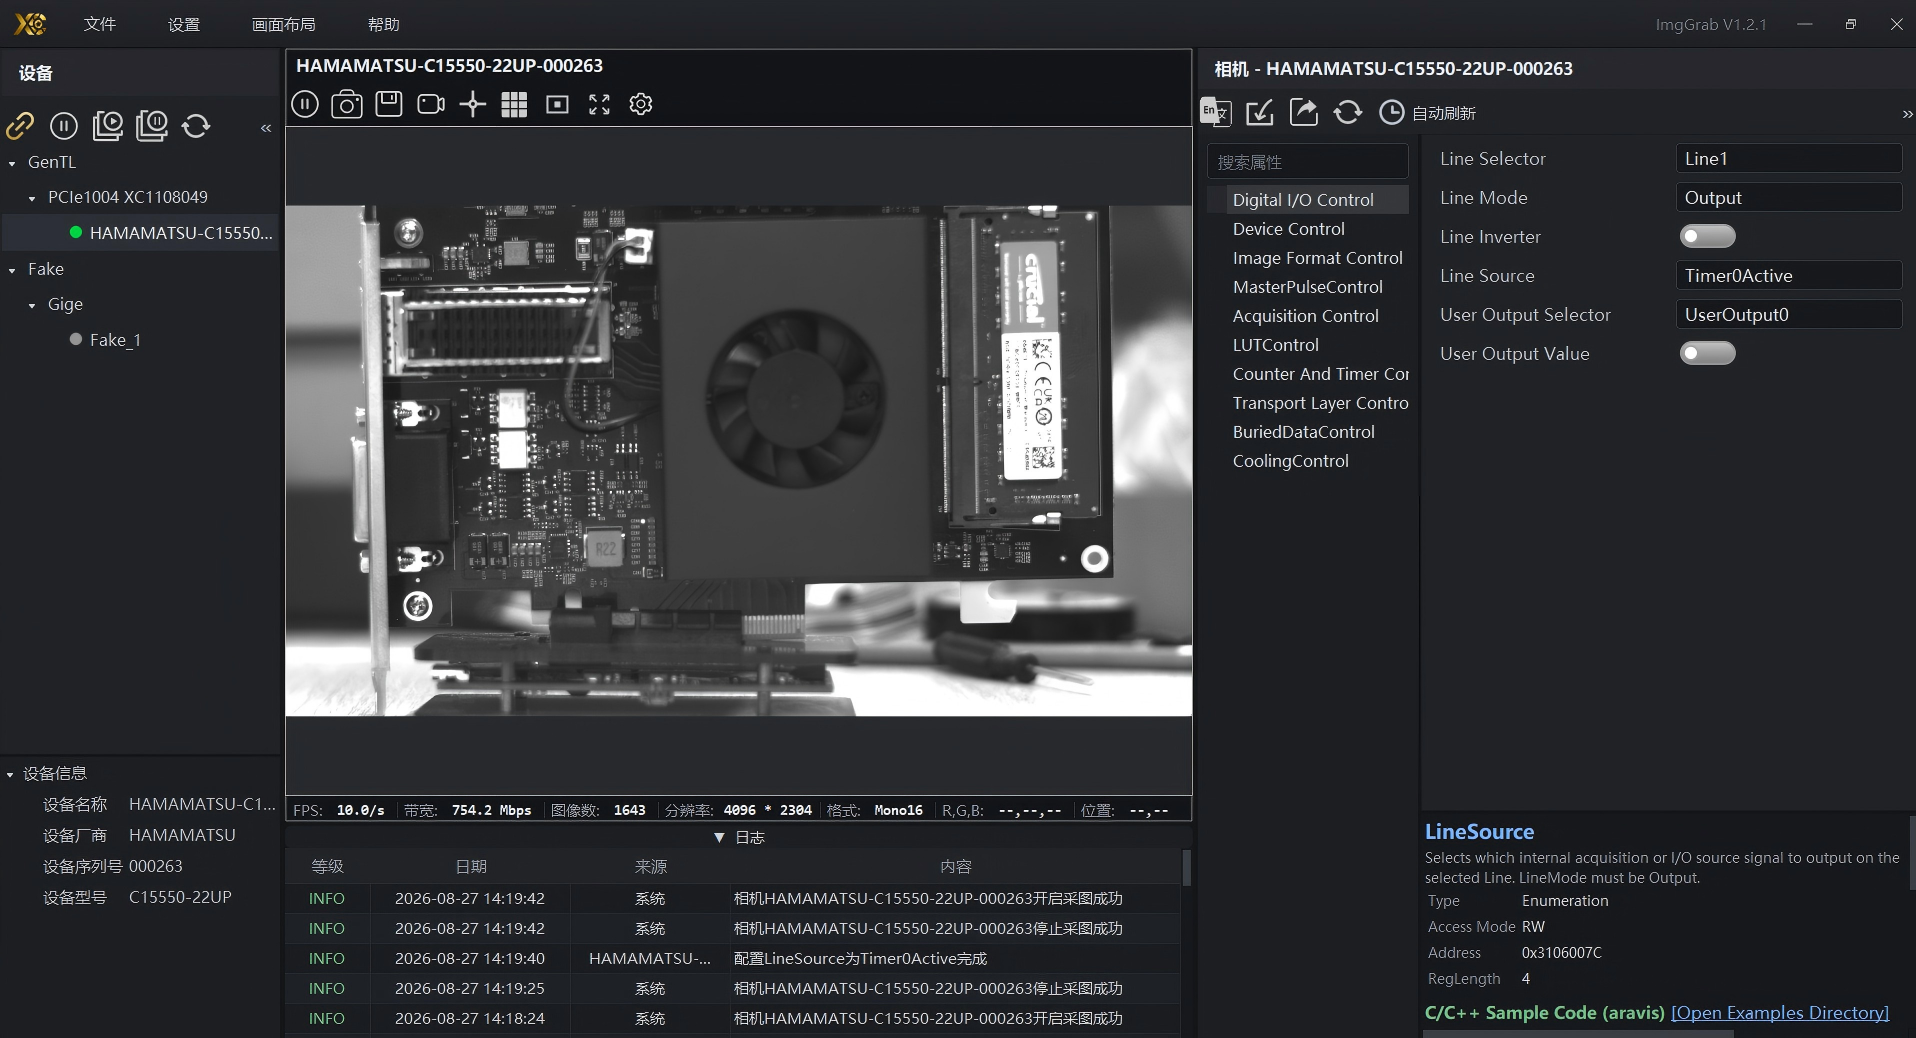The height and width of the screenshot is (1038, 1916).
Task: Start video recording
Action: pyautogui.click(x=431, y=104)
